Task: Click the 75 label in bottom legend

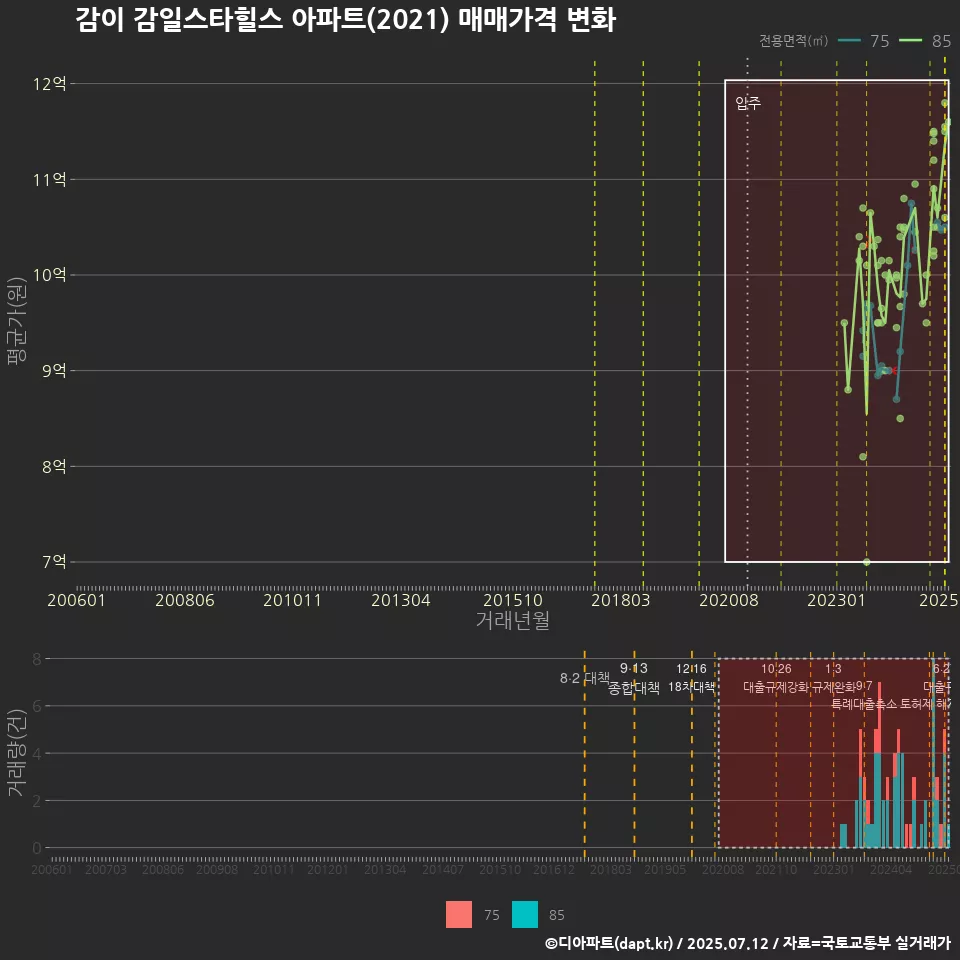Action: pos(492,915)
